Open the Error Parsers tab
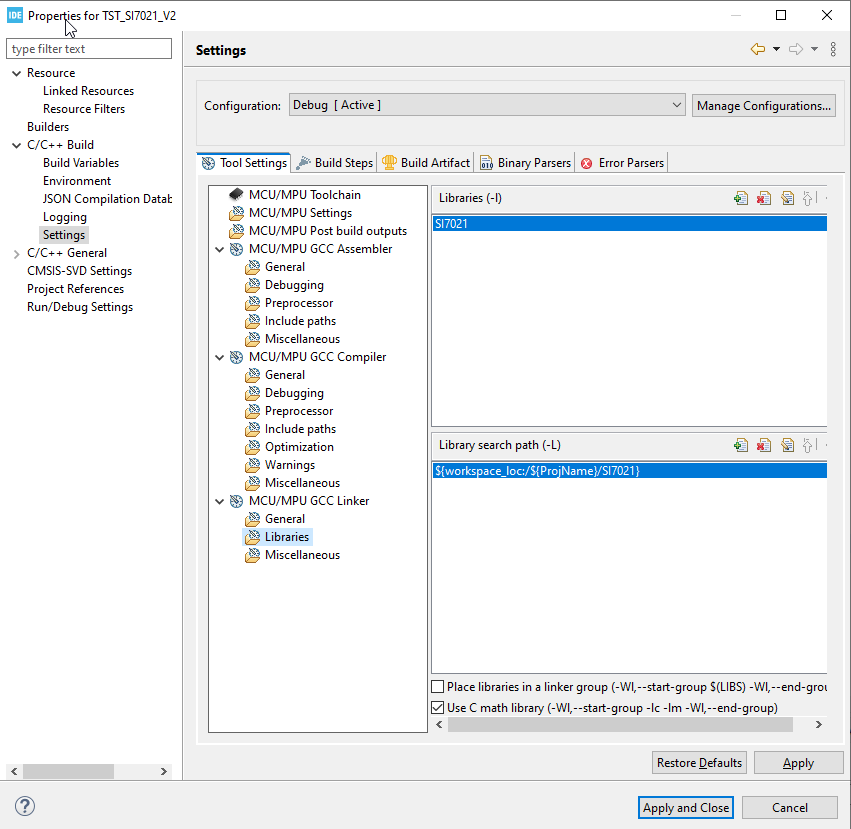The height and width of the screenshot is (829, 851). point(622,162)
